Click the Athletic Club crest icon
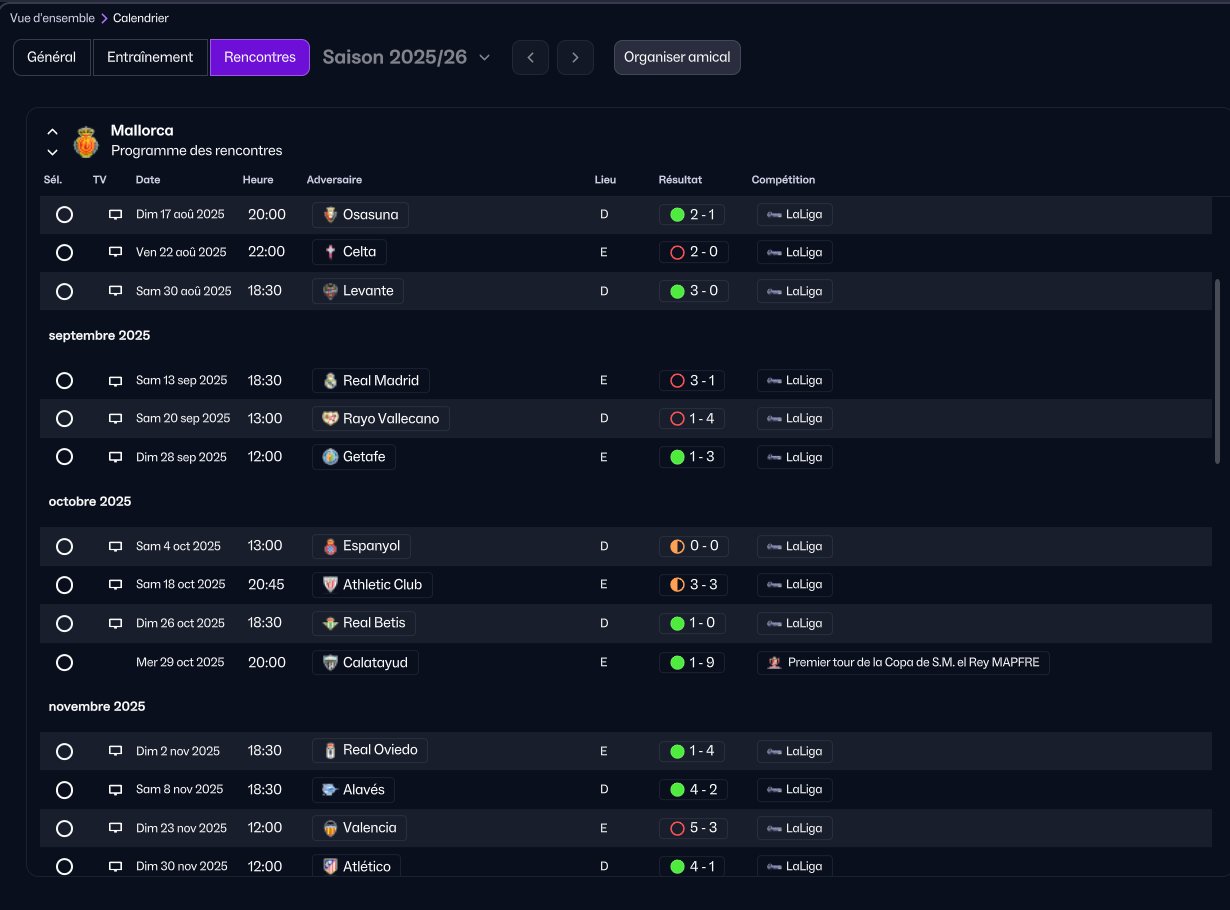The width and height of the screenshot is (1230, 910). point(330,584)
